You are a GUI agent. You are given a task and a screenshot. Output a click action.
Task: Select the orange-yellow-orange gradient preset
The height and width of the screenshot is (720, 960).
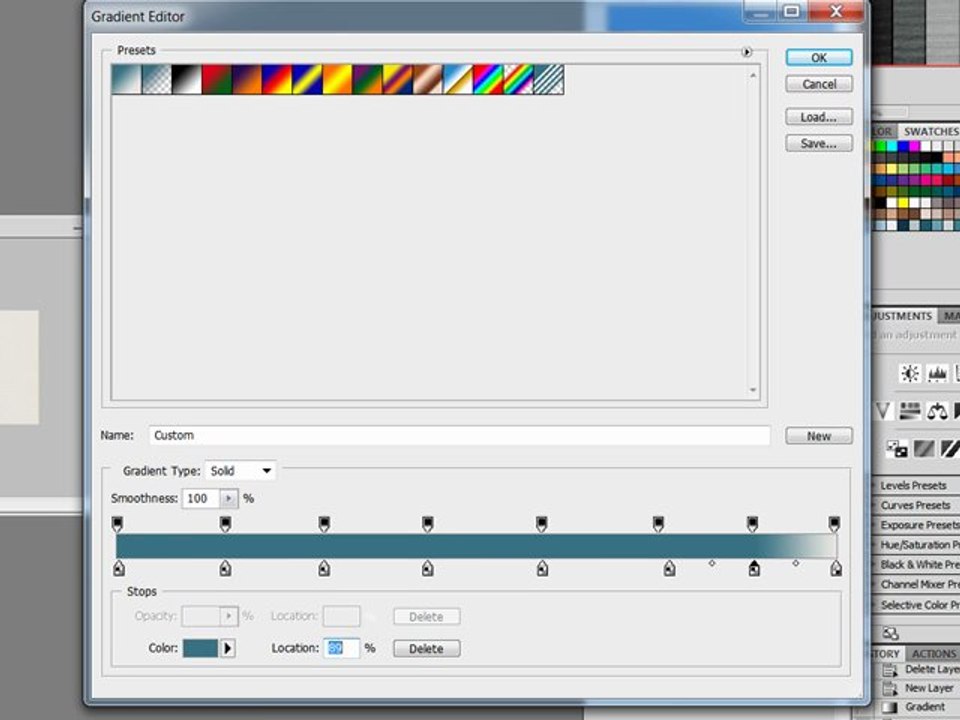(x=337, y=80)
